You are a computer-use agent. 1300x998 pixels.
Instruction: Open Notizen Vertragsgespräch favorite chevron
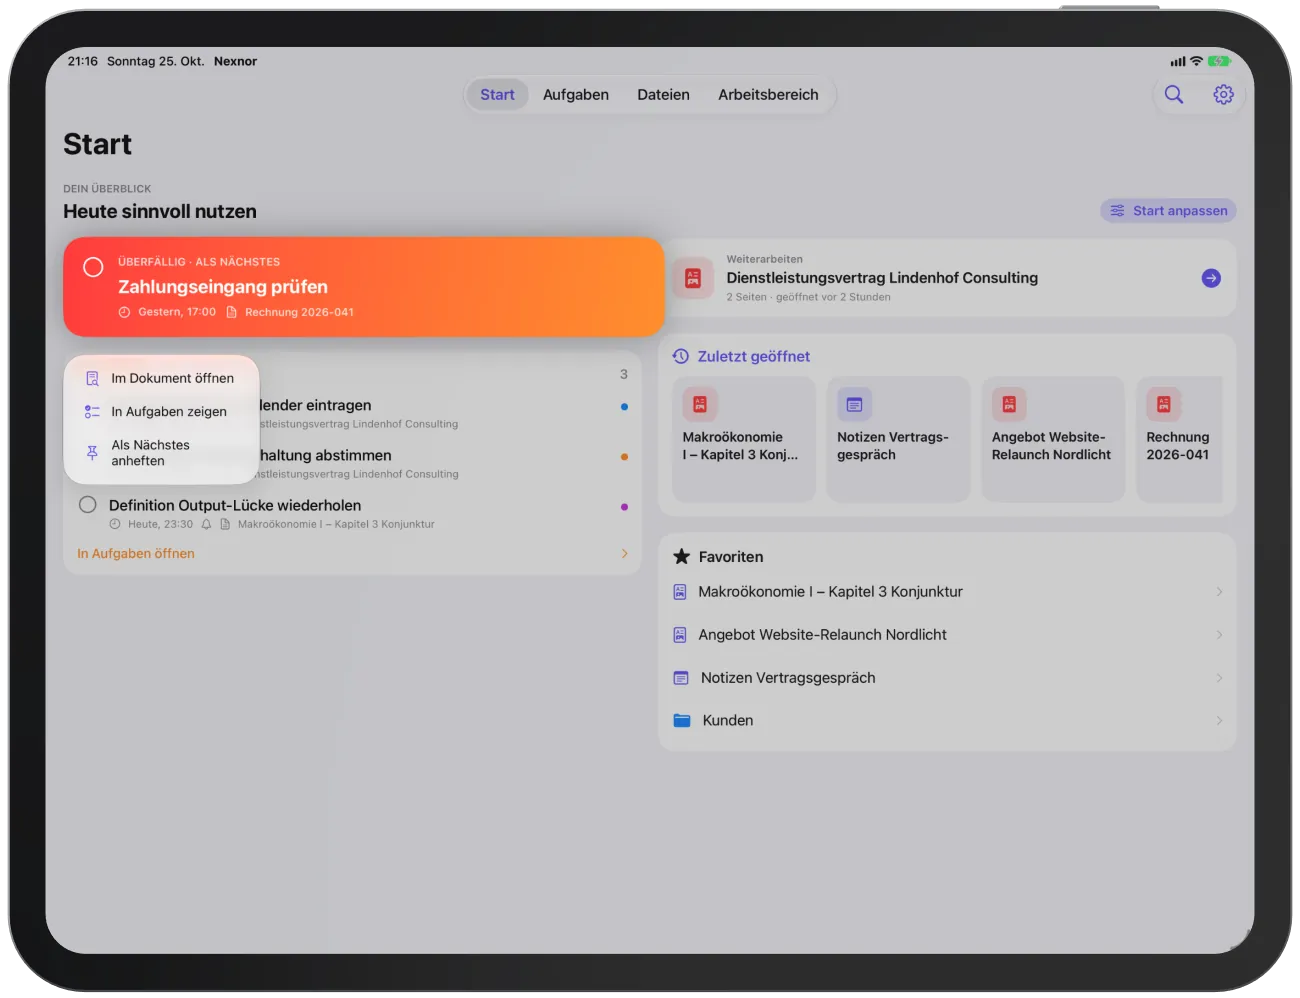coord(1219,678)
